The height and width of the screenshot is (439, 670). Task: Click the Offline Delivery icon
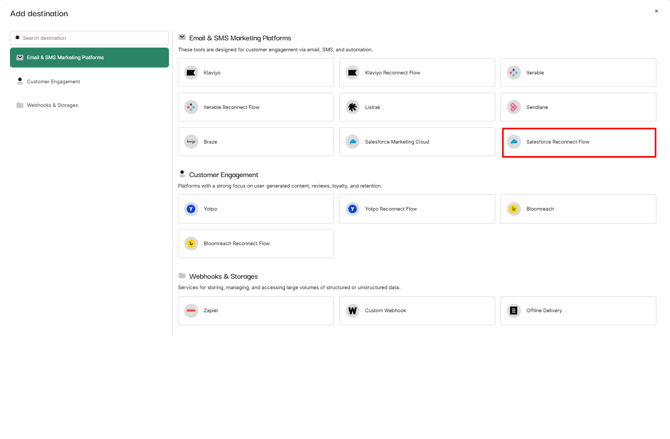pyautogui.click(x=513, y=311)
